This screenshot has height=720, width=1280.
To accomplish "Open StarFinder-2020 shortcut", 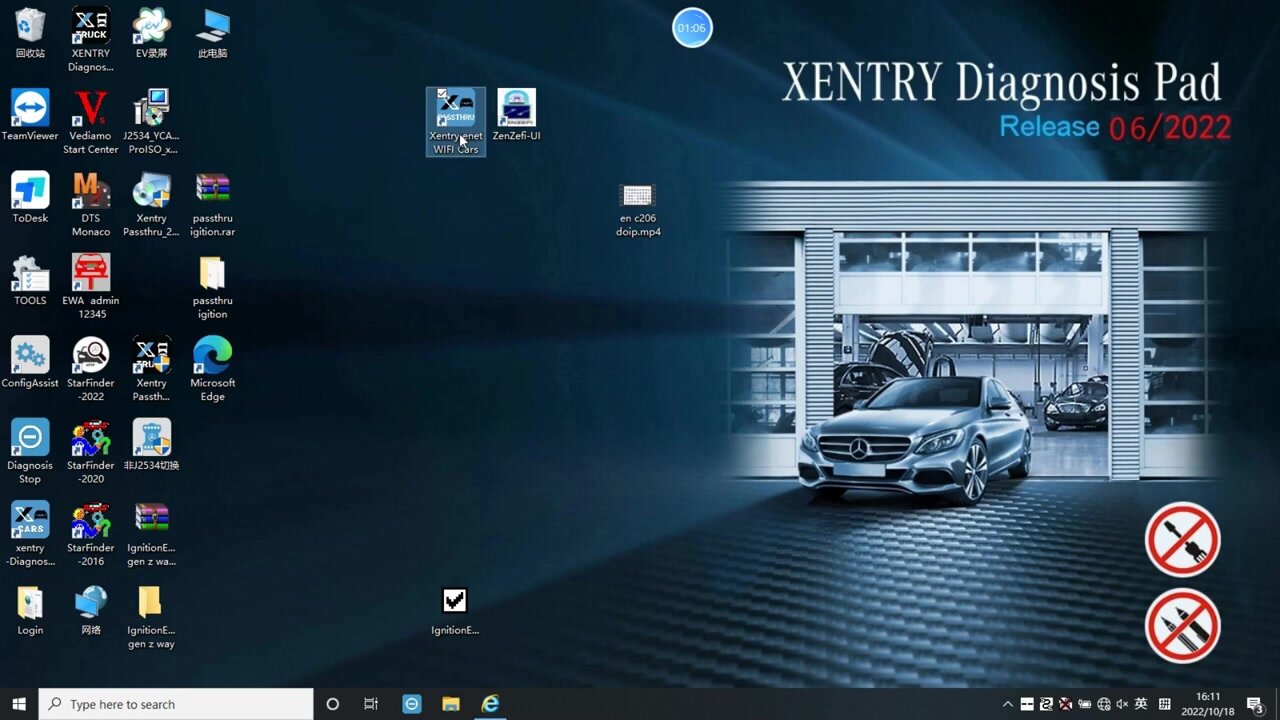I will (91, 451).
